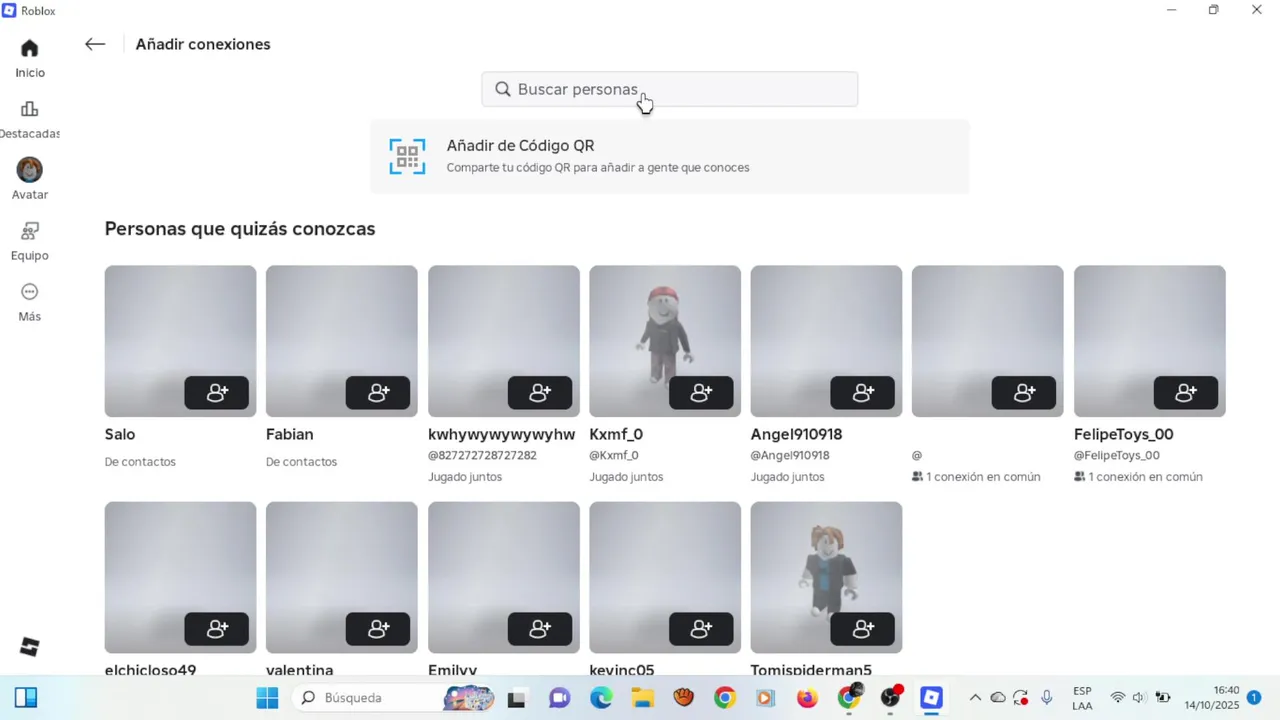Open the Equipo section in the sidebar
The image size is (1280, 720).
pos(30,241)
